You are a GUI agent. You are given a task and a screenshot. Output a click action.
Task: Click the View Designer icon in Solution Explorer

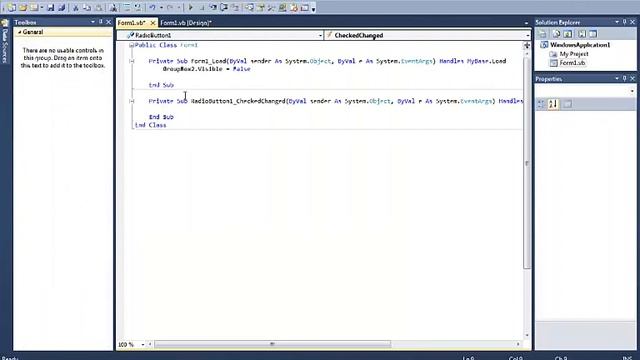pyautogui.click(x=593, y=34)
